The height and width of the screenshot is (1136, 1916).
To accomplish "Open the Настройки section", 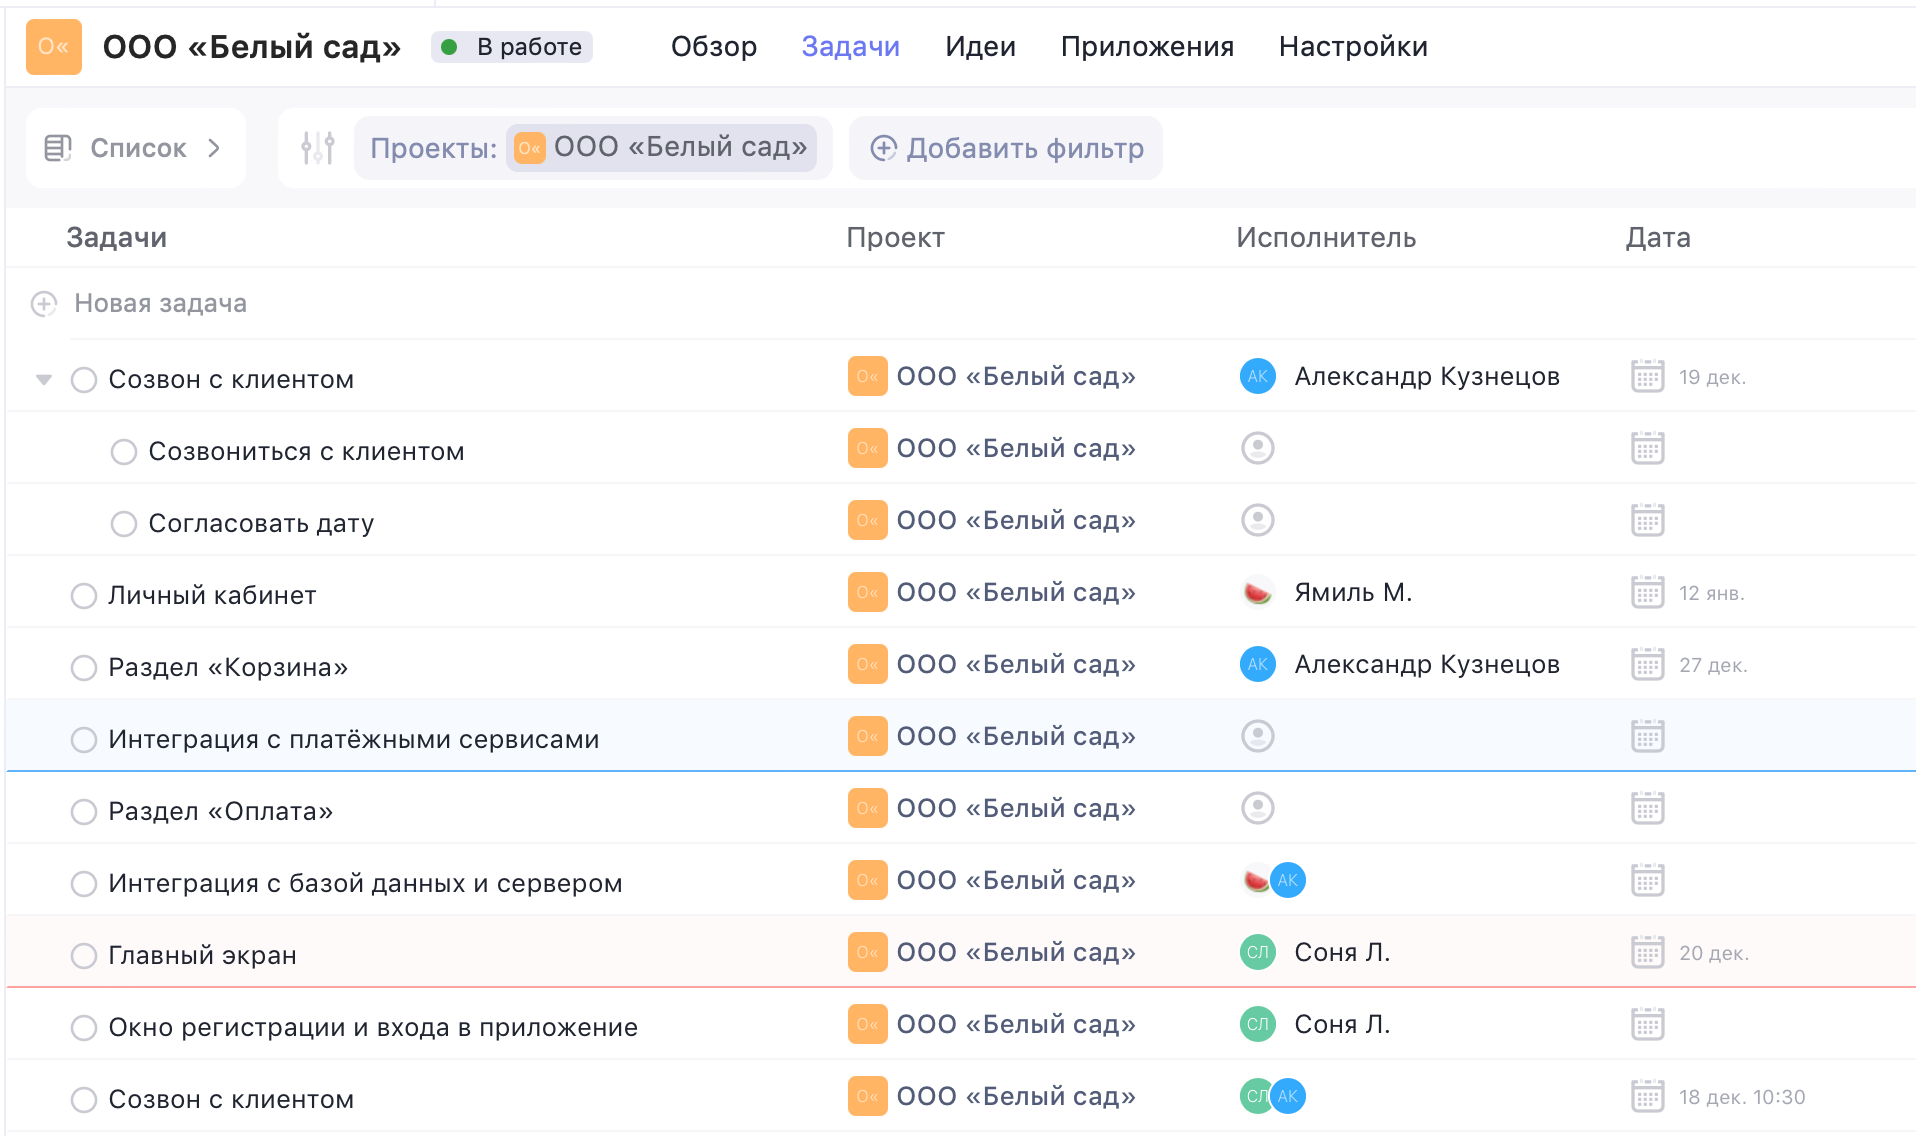I will [x=1352, y=46].
